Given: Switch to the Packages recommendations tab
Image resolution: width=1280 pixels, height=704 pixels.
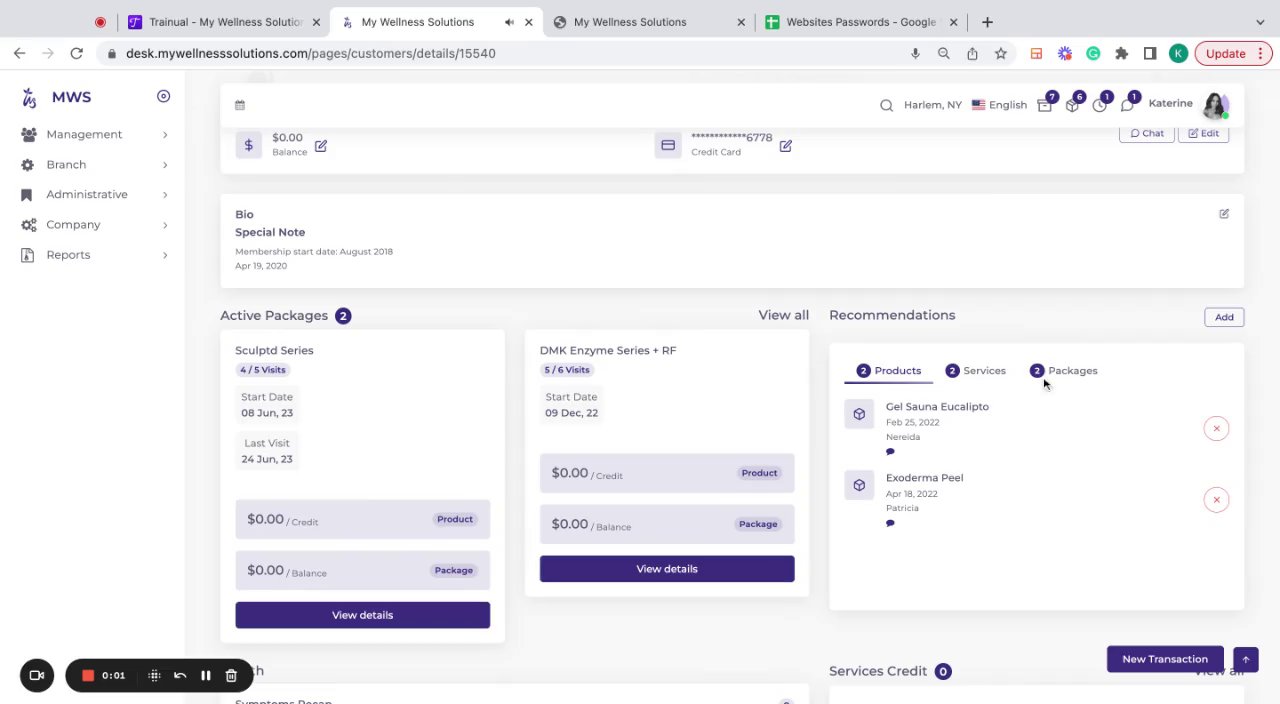Looking at the screenshot, I should click(x=1064, y=371).
